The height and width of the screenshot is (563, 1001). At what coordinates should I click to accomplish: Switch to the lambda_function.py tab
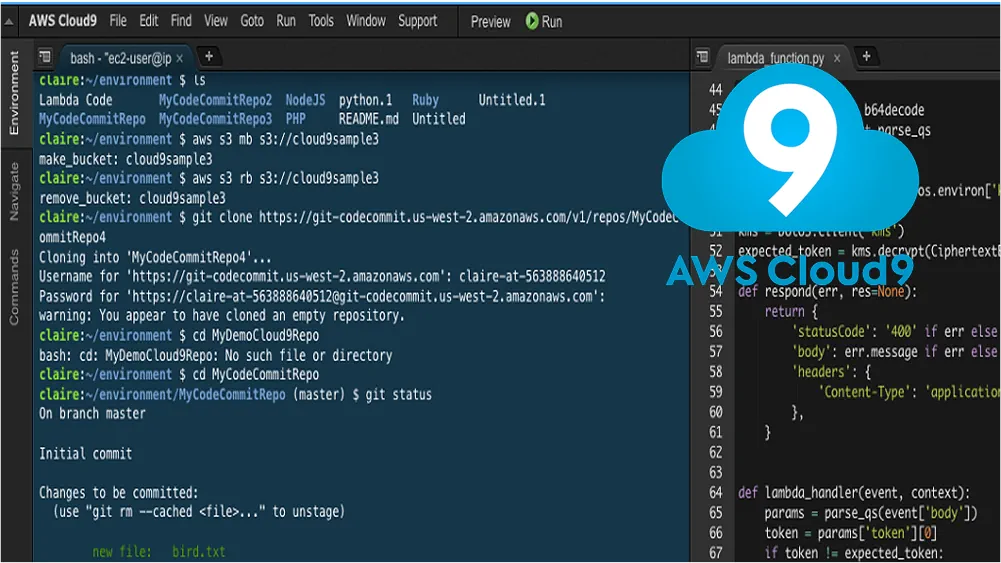pos(774,58)
